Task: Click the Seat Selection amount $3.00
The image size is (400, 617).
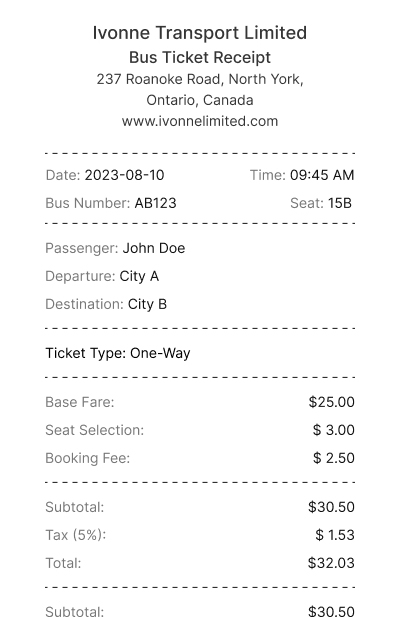Action: tap(334, 430)
